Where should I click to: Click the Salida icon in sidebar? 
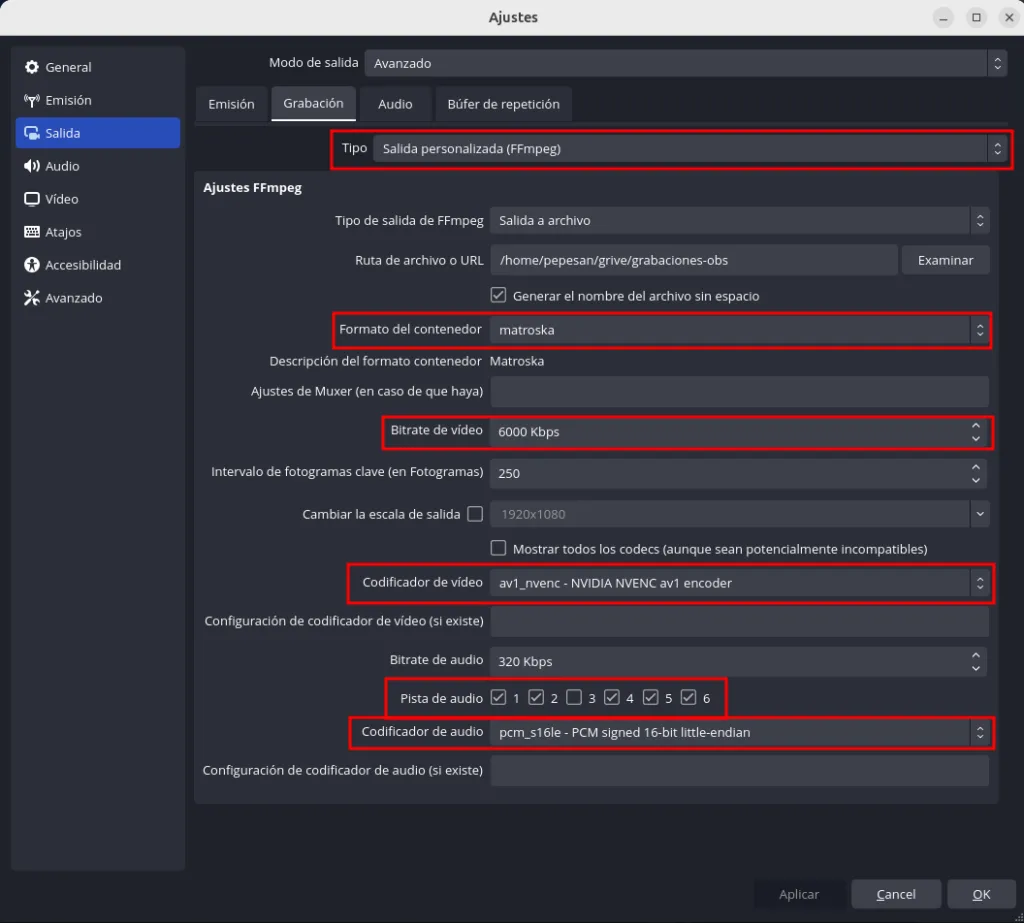coord(32,133)
